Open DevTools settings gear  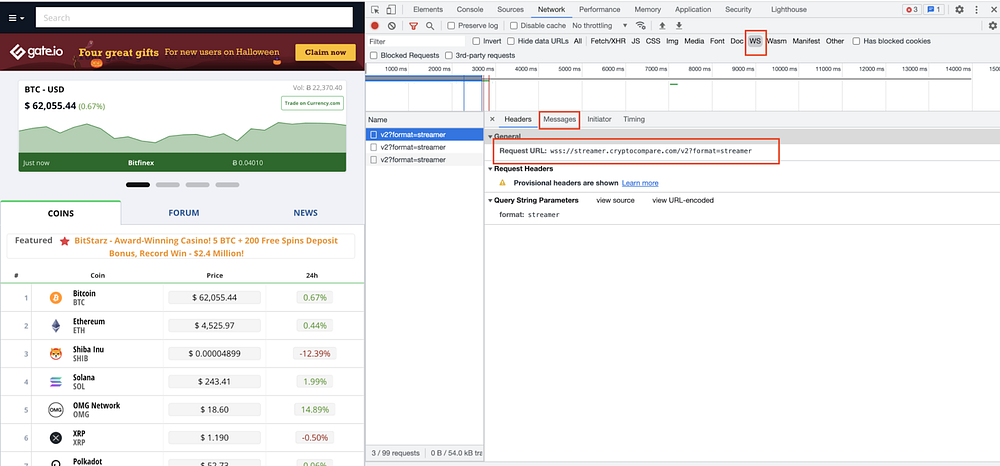click(960, 9)
